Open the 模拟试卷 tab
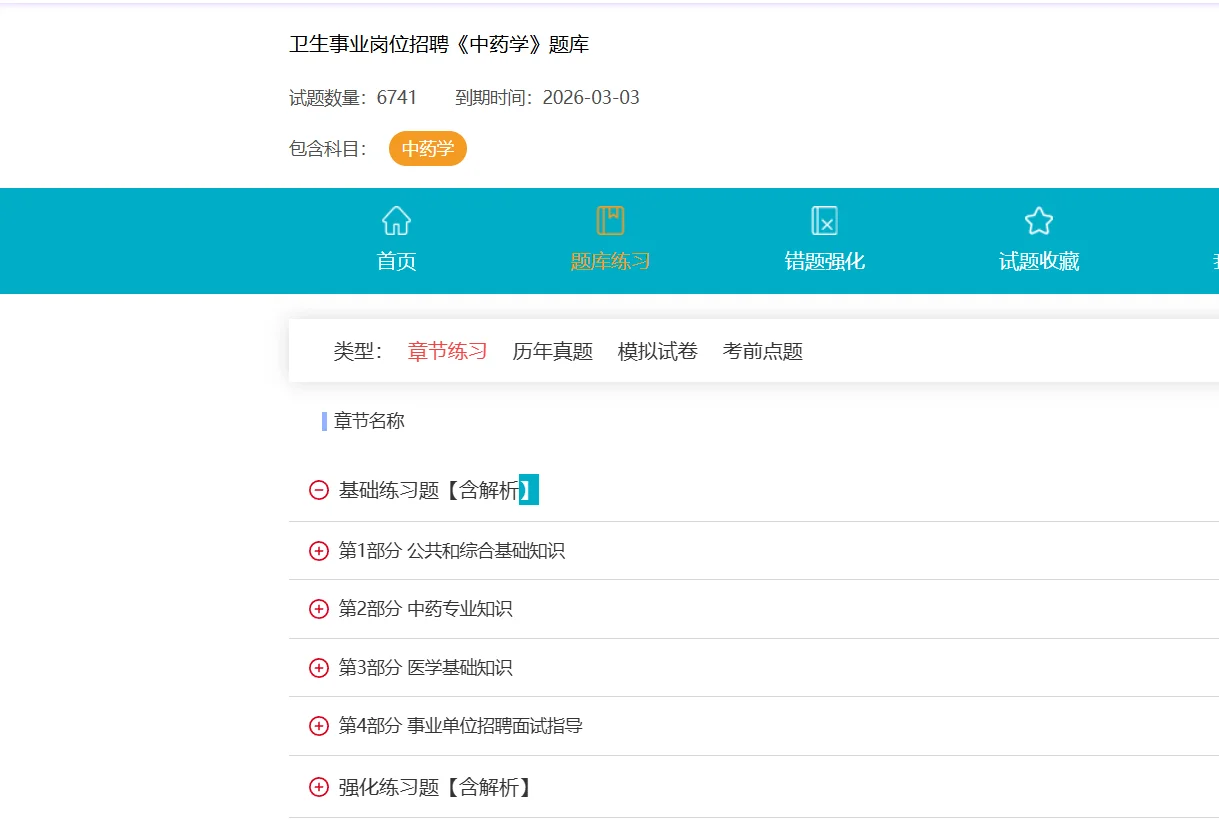 click(x=656, y=351)
